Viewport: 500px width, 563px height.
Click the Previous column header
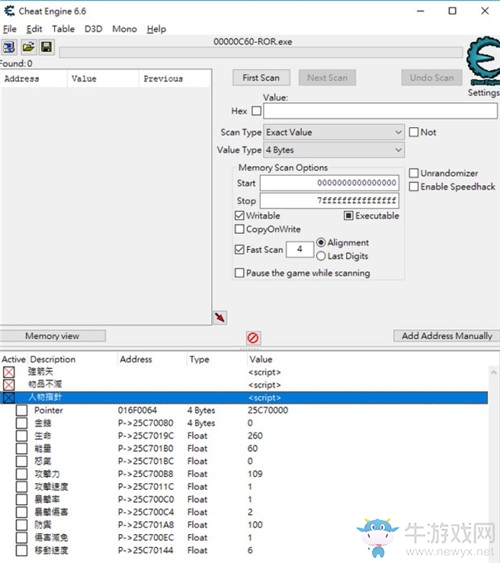point(163,79)
